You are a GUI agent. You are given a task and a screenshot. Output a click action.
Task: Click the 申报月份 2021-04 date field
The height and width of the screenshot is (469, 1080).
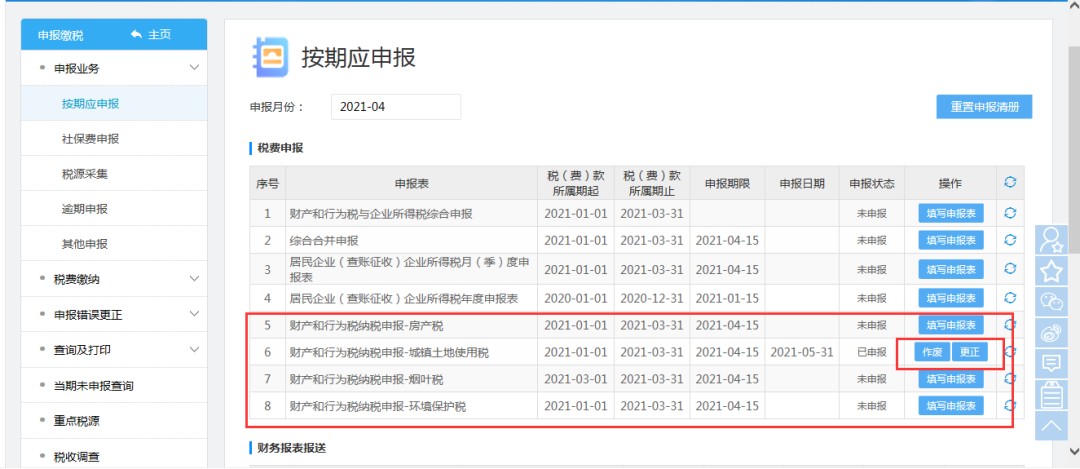[395, 107]
